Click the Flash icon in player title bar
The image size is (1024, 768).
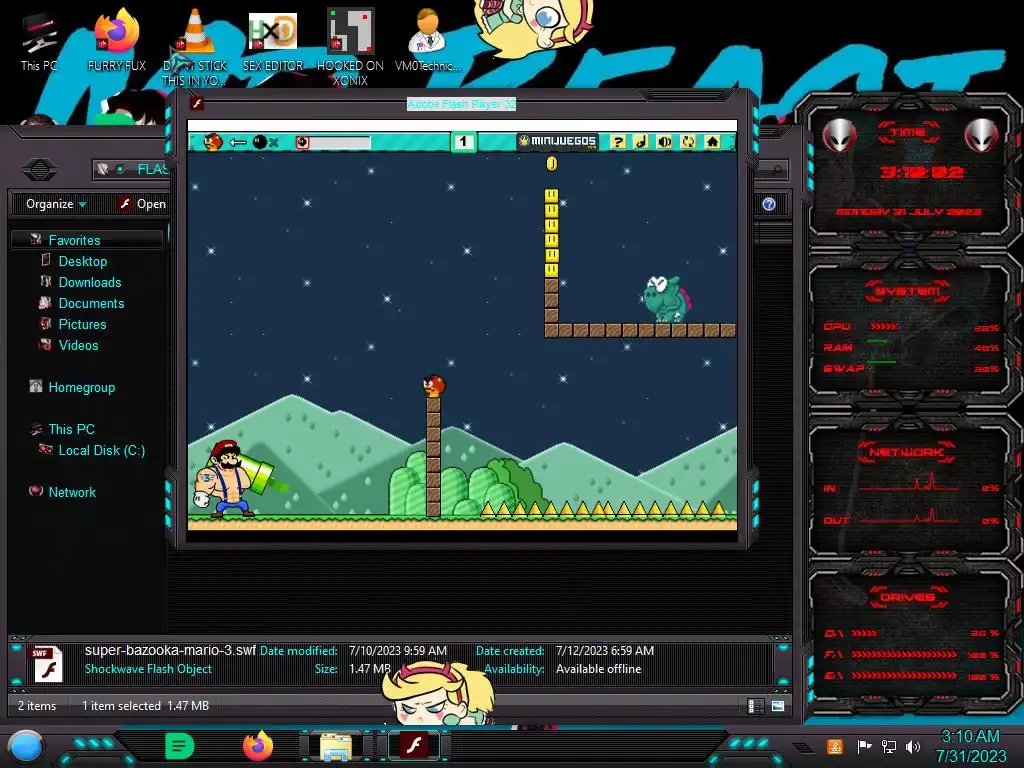(x=197, y=103)
